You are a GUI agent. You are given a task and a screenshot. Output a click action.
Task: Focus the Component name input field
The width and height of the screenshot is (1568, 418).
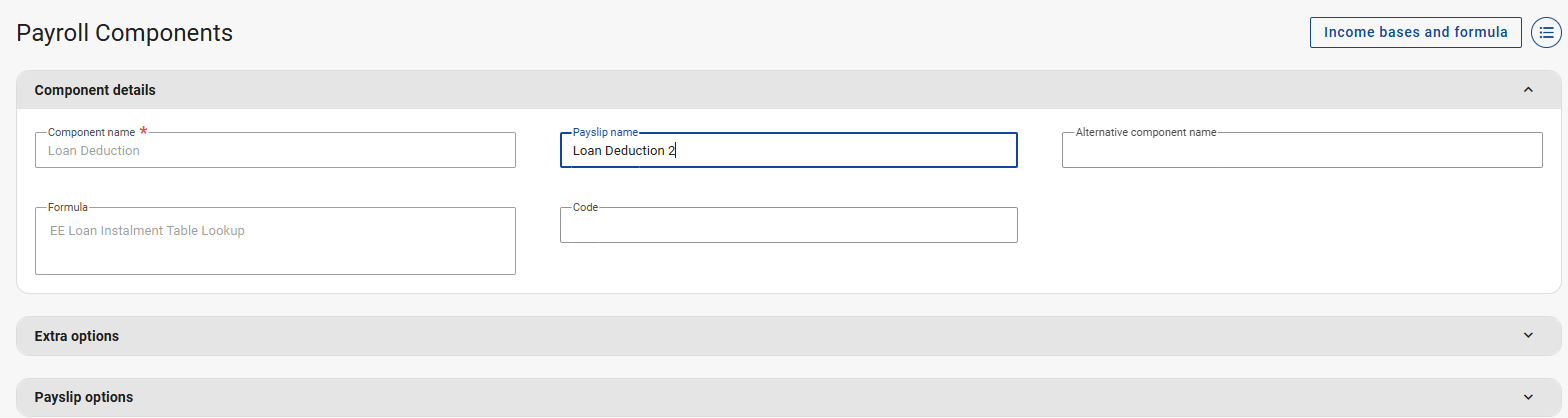click(x=275, y=151)
